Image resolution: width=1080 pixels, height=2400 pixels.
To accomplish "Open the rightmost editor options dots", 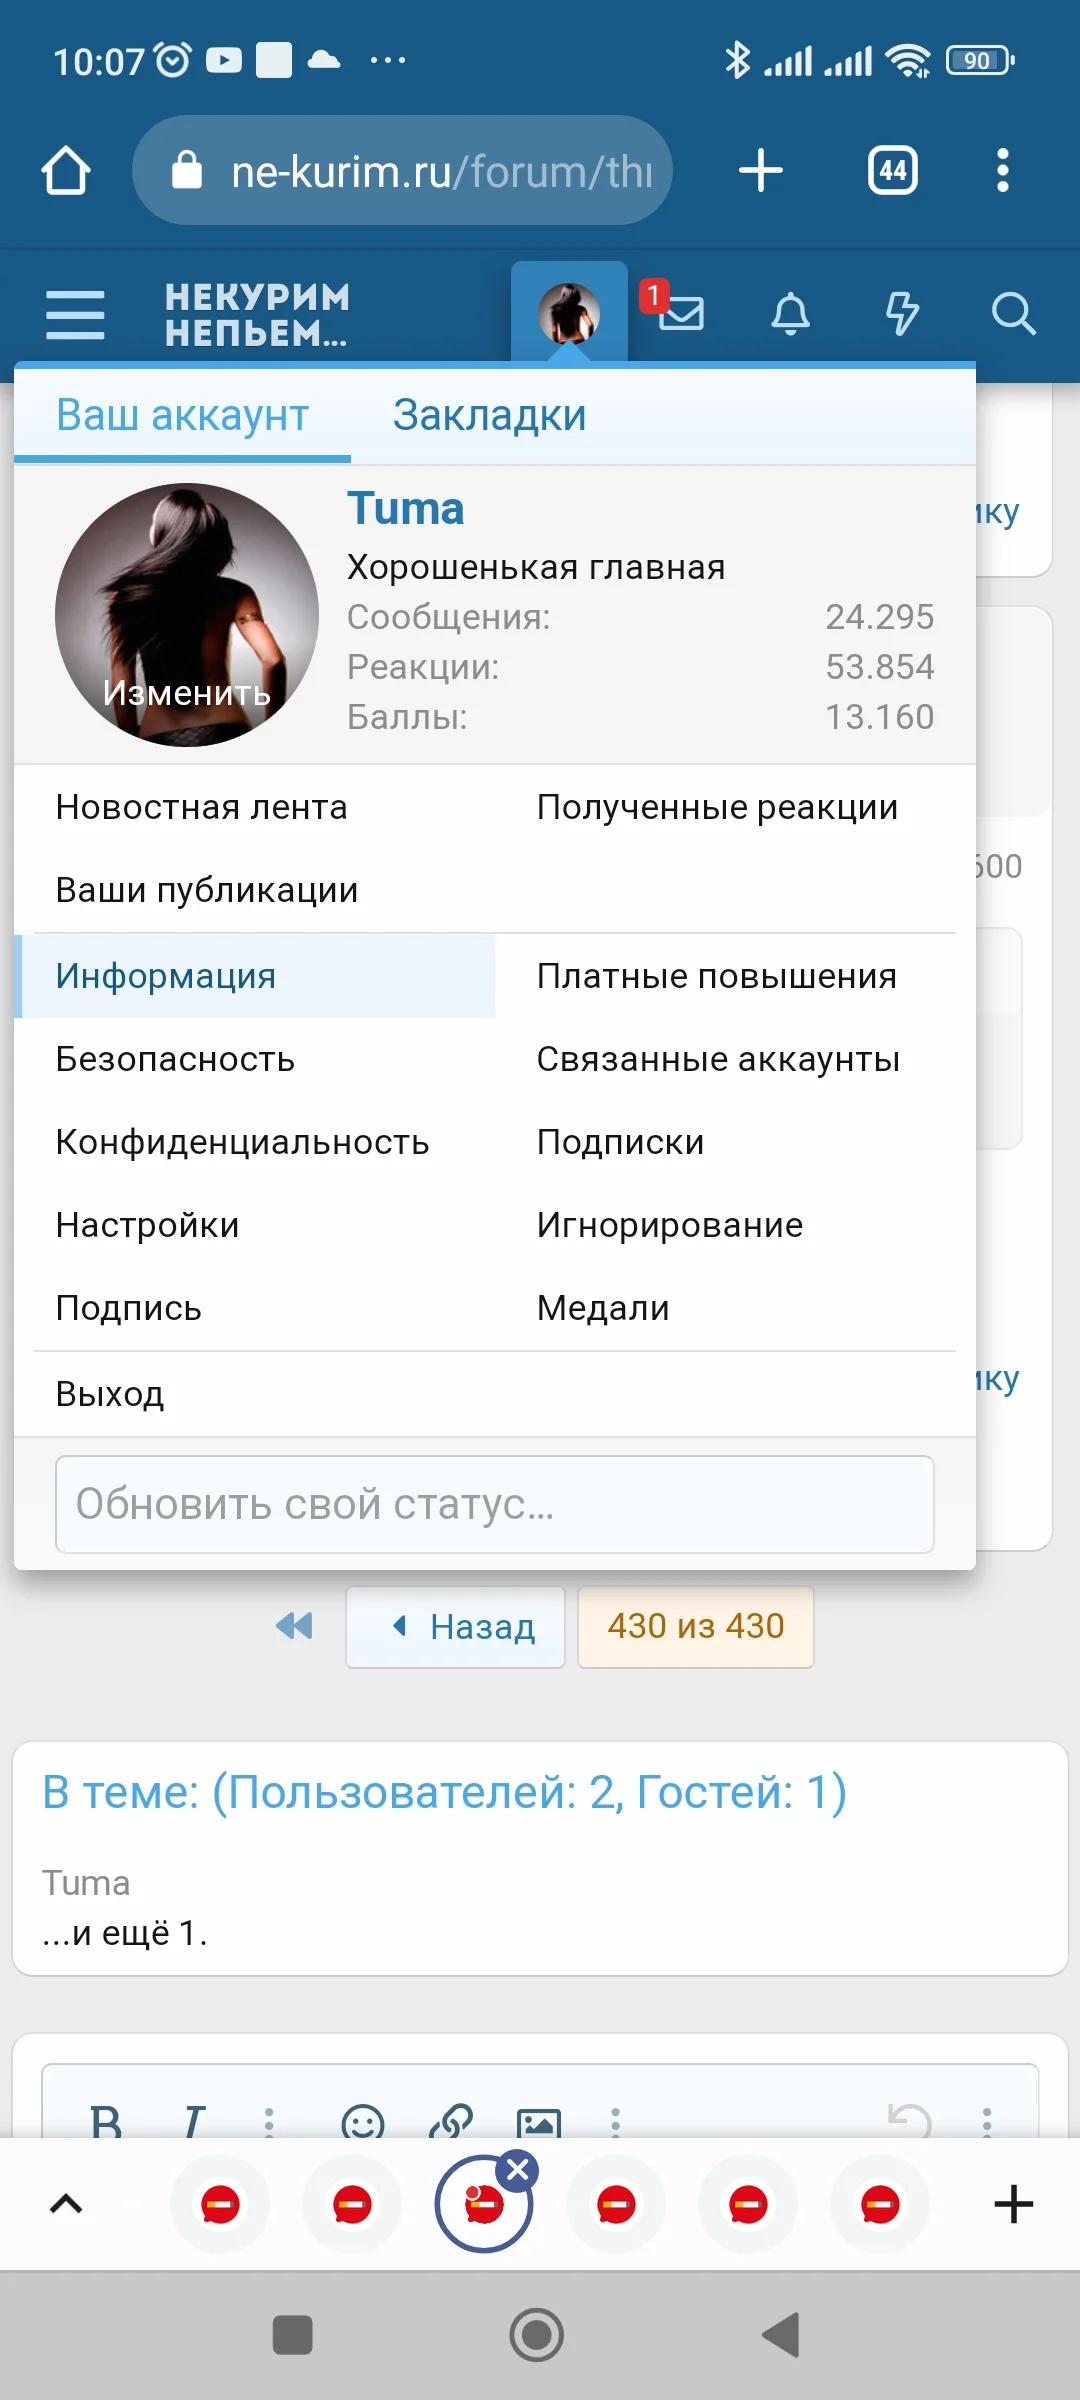I will 987,2121.
